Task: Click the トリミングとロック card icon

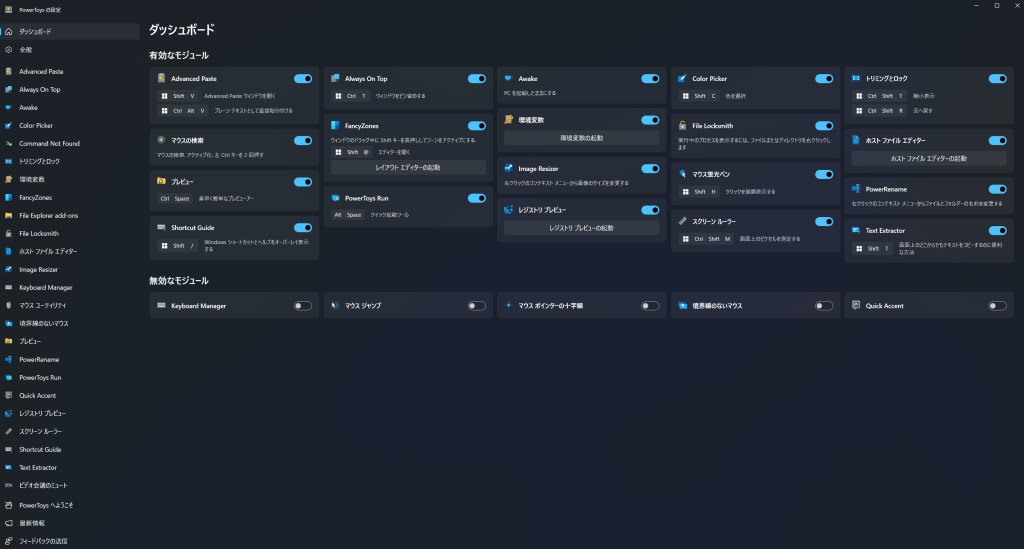Action: pos(856,78)
